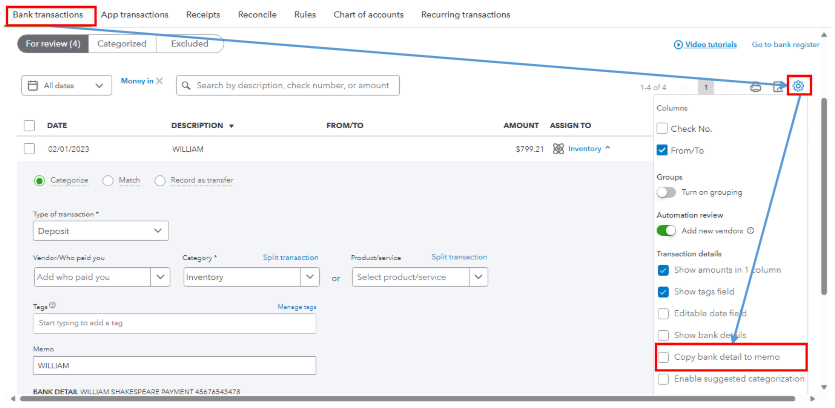Open the table settings gear icon

(x=798, y=86)
